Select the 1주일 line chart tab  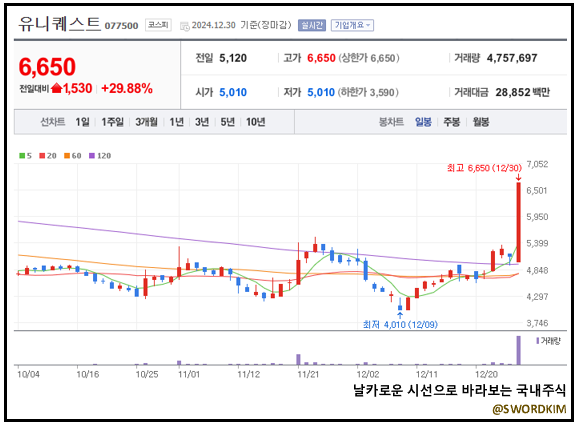coord(113,122)
